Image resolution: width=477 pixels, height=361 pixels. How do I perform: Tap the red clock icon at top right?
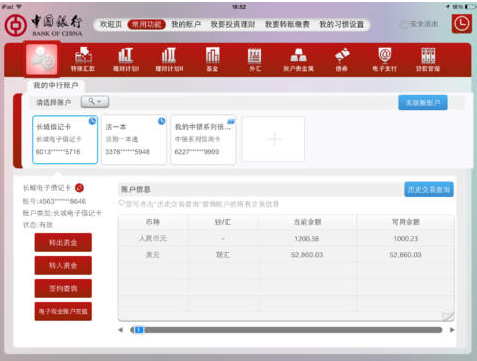pos(462,24)
